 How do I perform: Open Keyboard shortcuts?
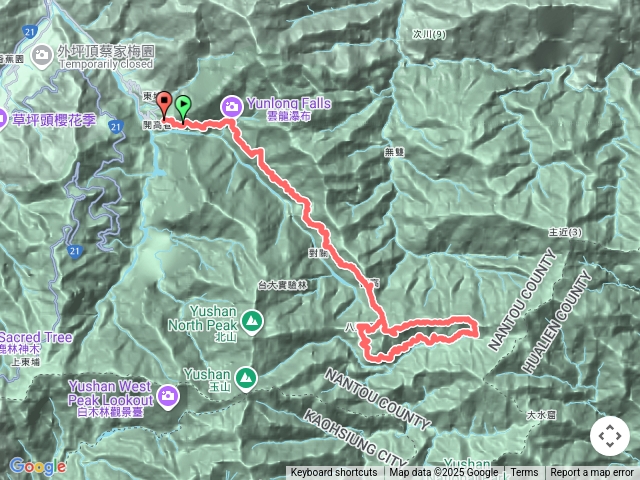[x=333, y=473]
